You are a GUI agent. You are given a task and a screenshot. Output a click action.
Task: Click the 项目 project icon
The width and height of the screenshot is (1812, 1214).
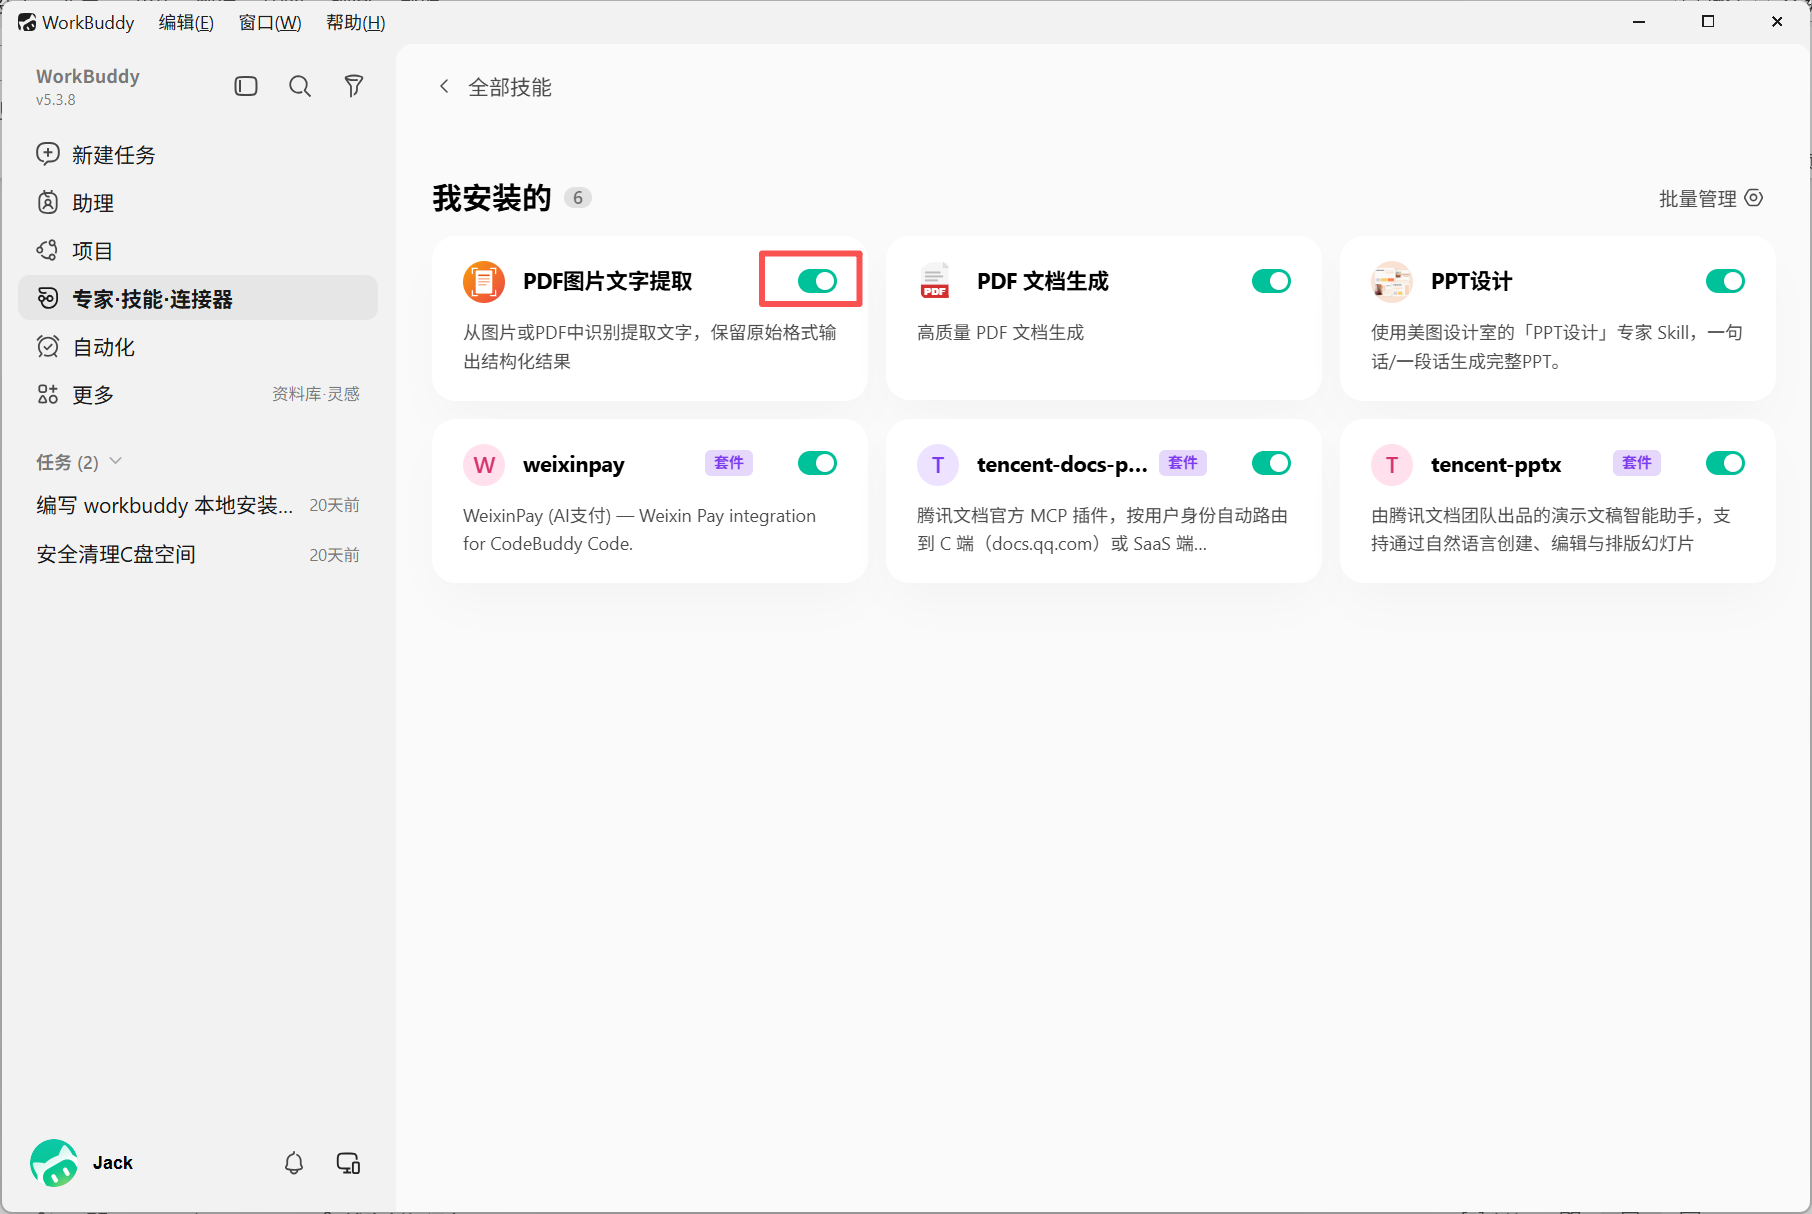click(48, 250)
